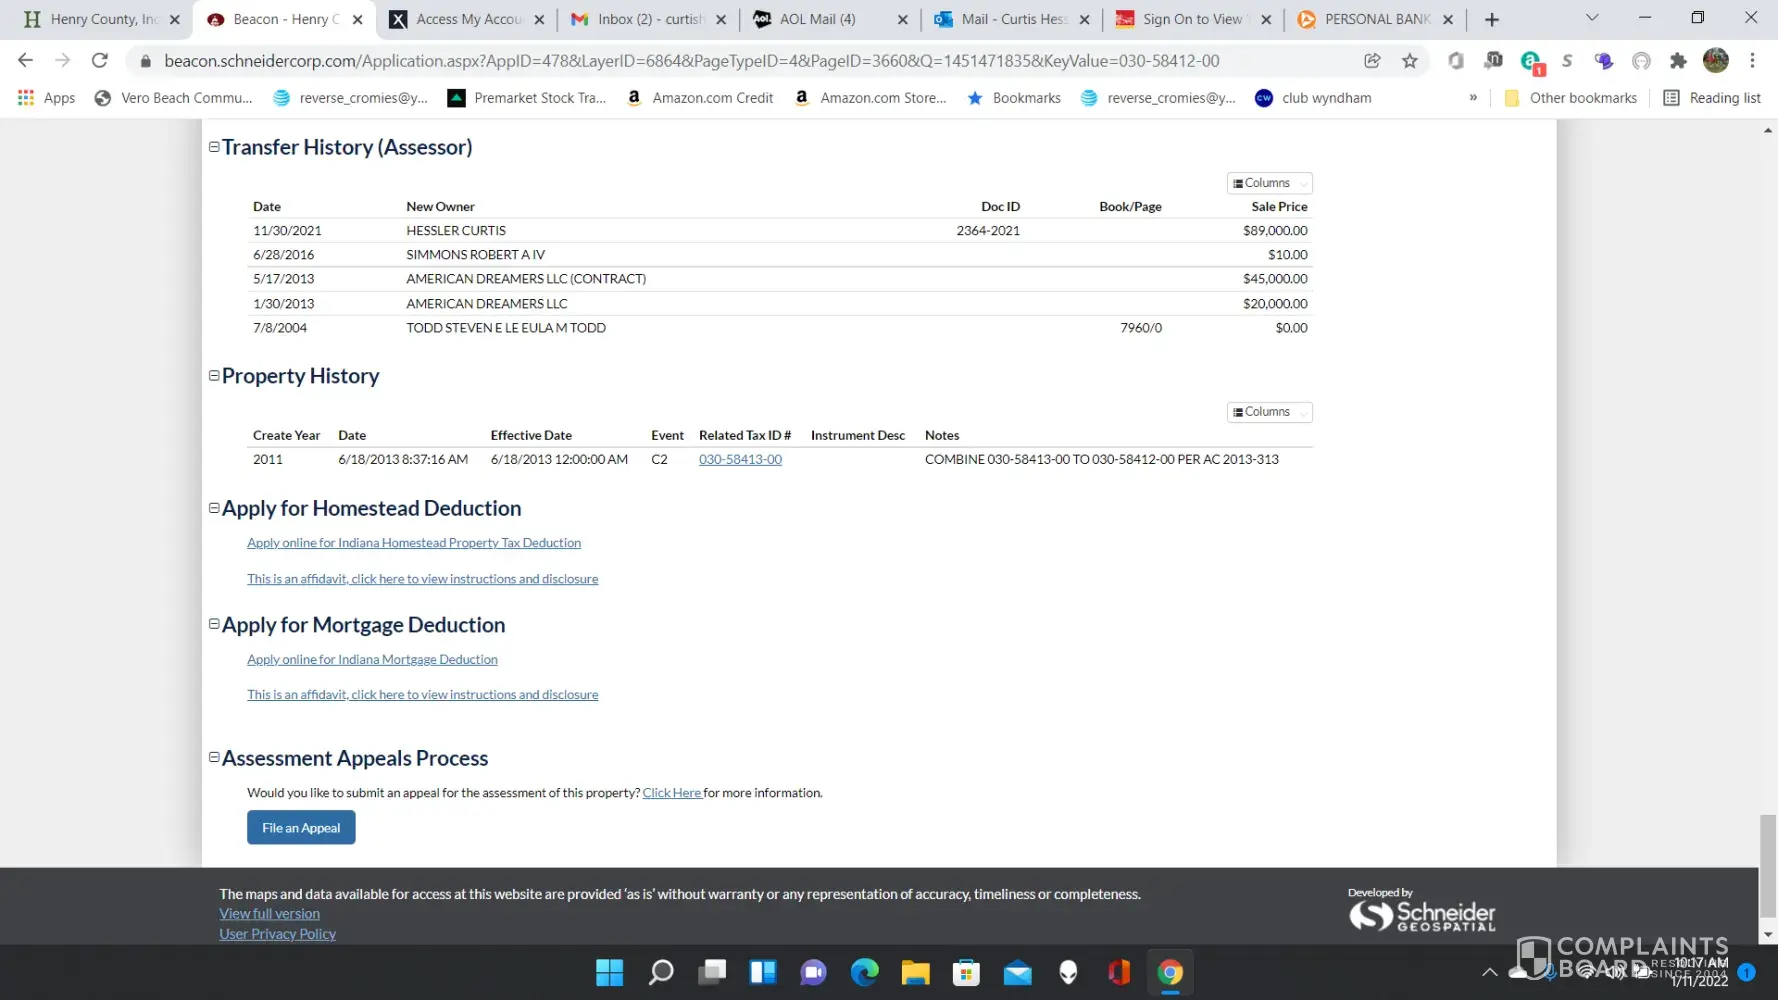Viewport: 1778px width, 1000px height.
Task: Open File Explorer from the taskbar
Action: point(915,972)
